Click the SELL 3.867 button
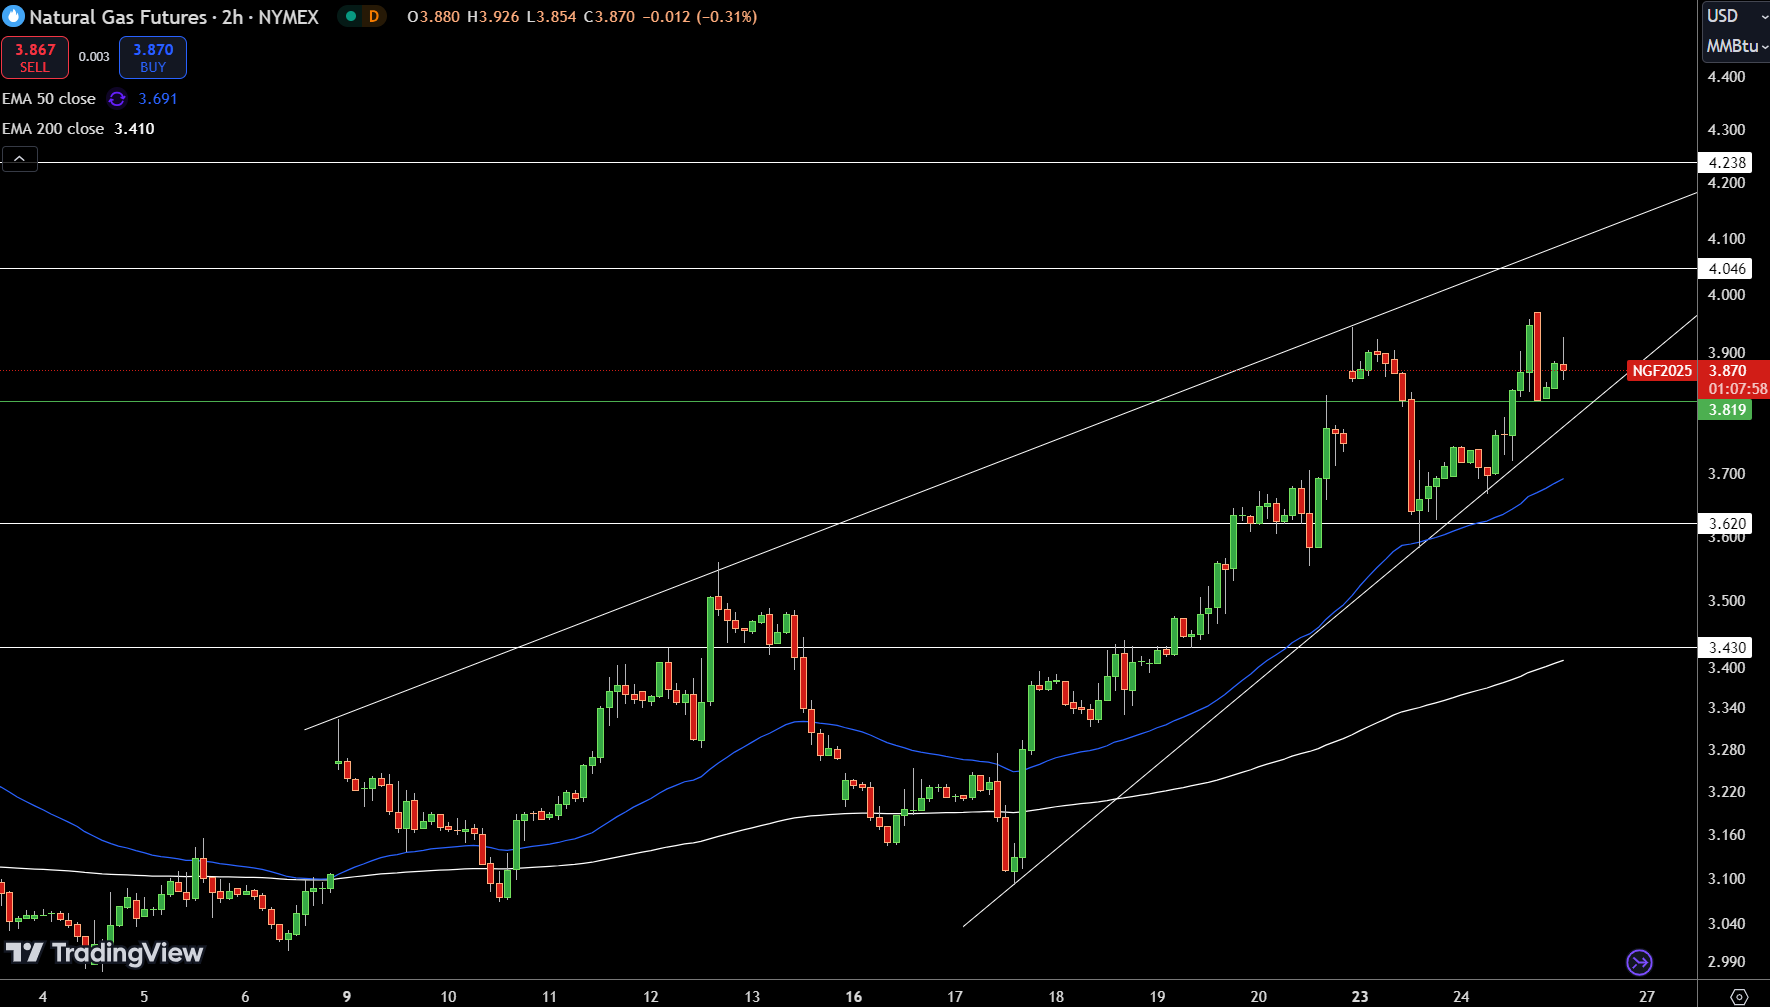Image resolution: width=1770 pixels, height=1007 pixels. (35, 57)
